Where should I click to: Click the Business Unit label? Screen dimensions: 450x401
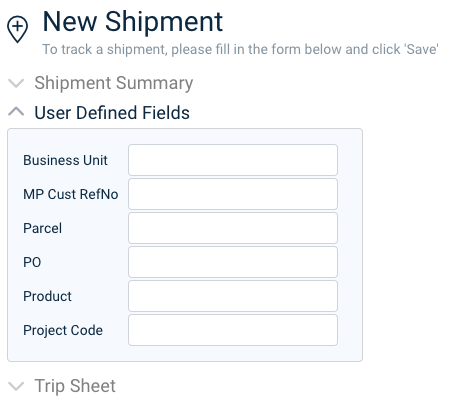[65, 160]
